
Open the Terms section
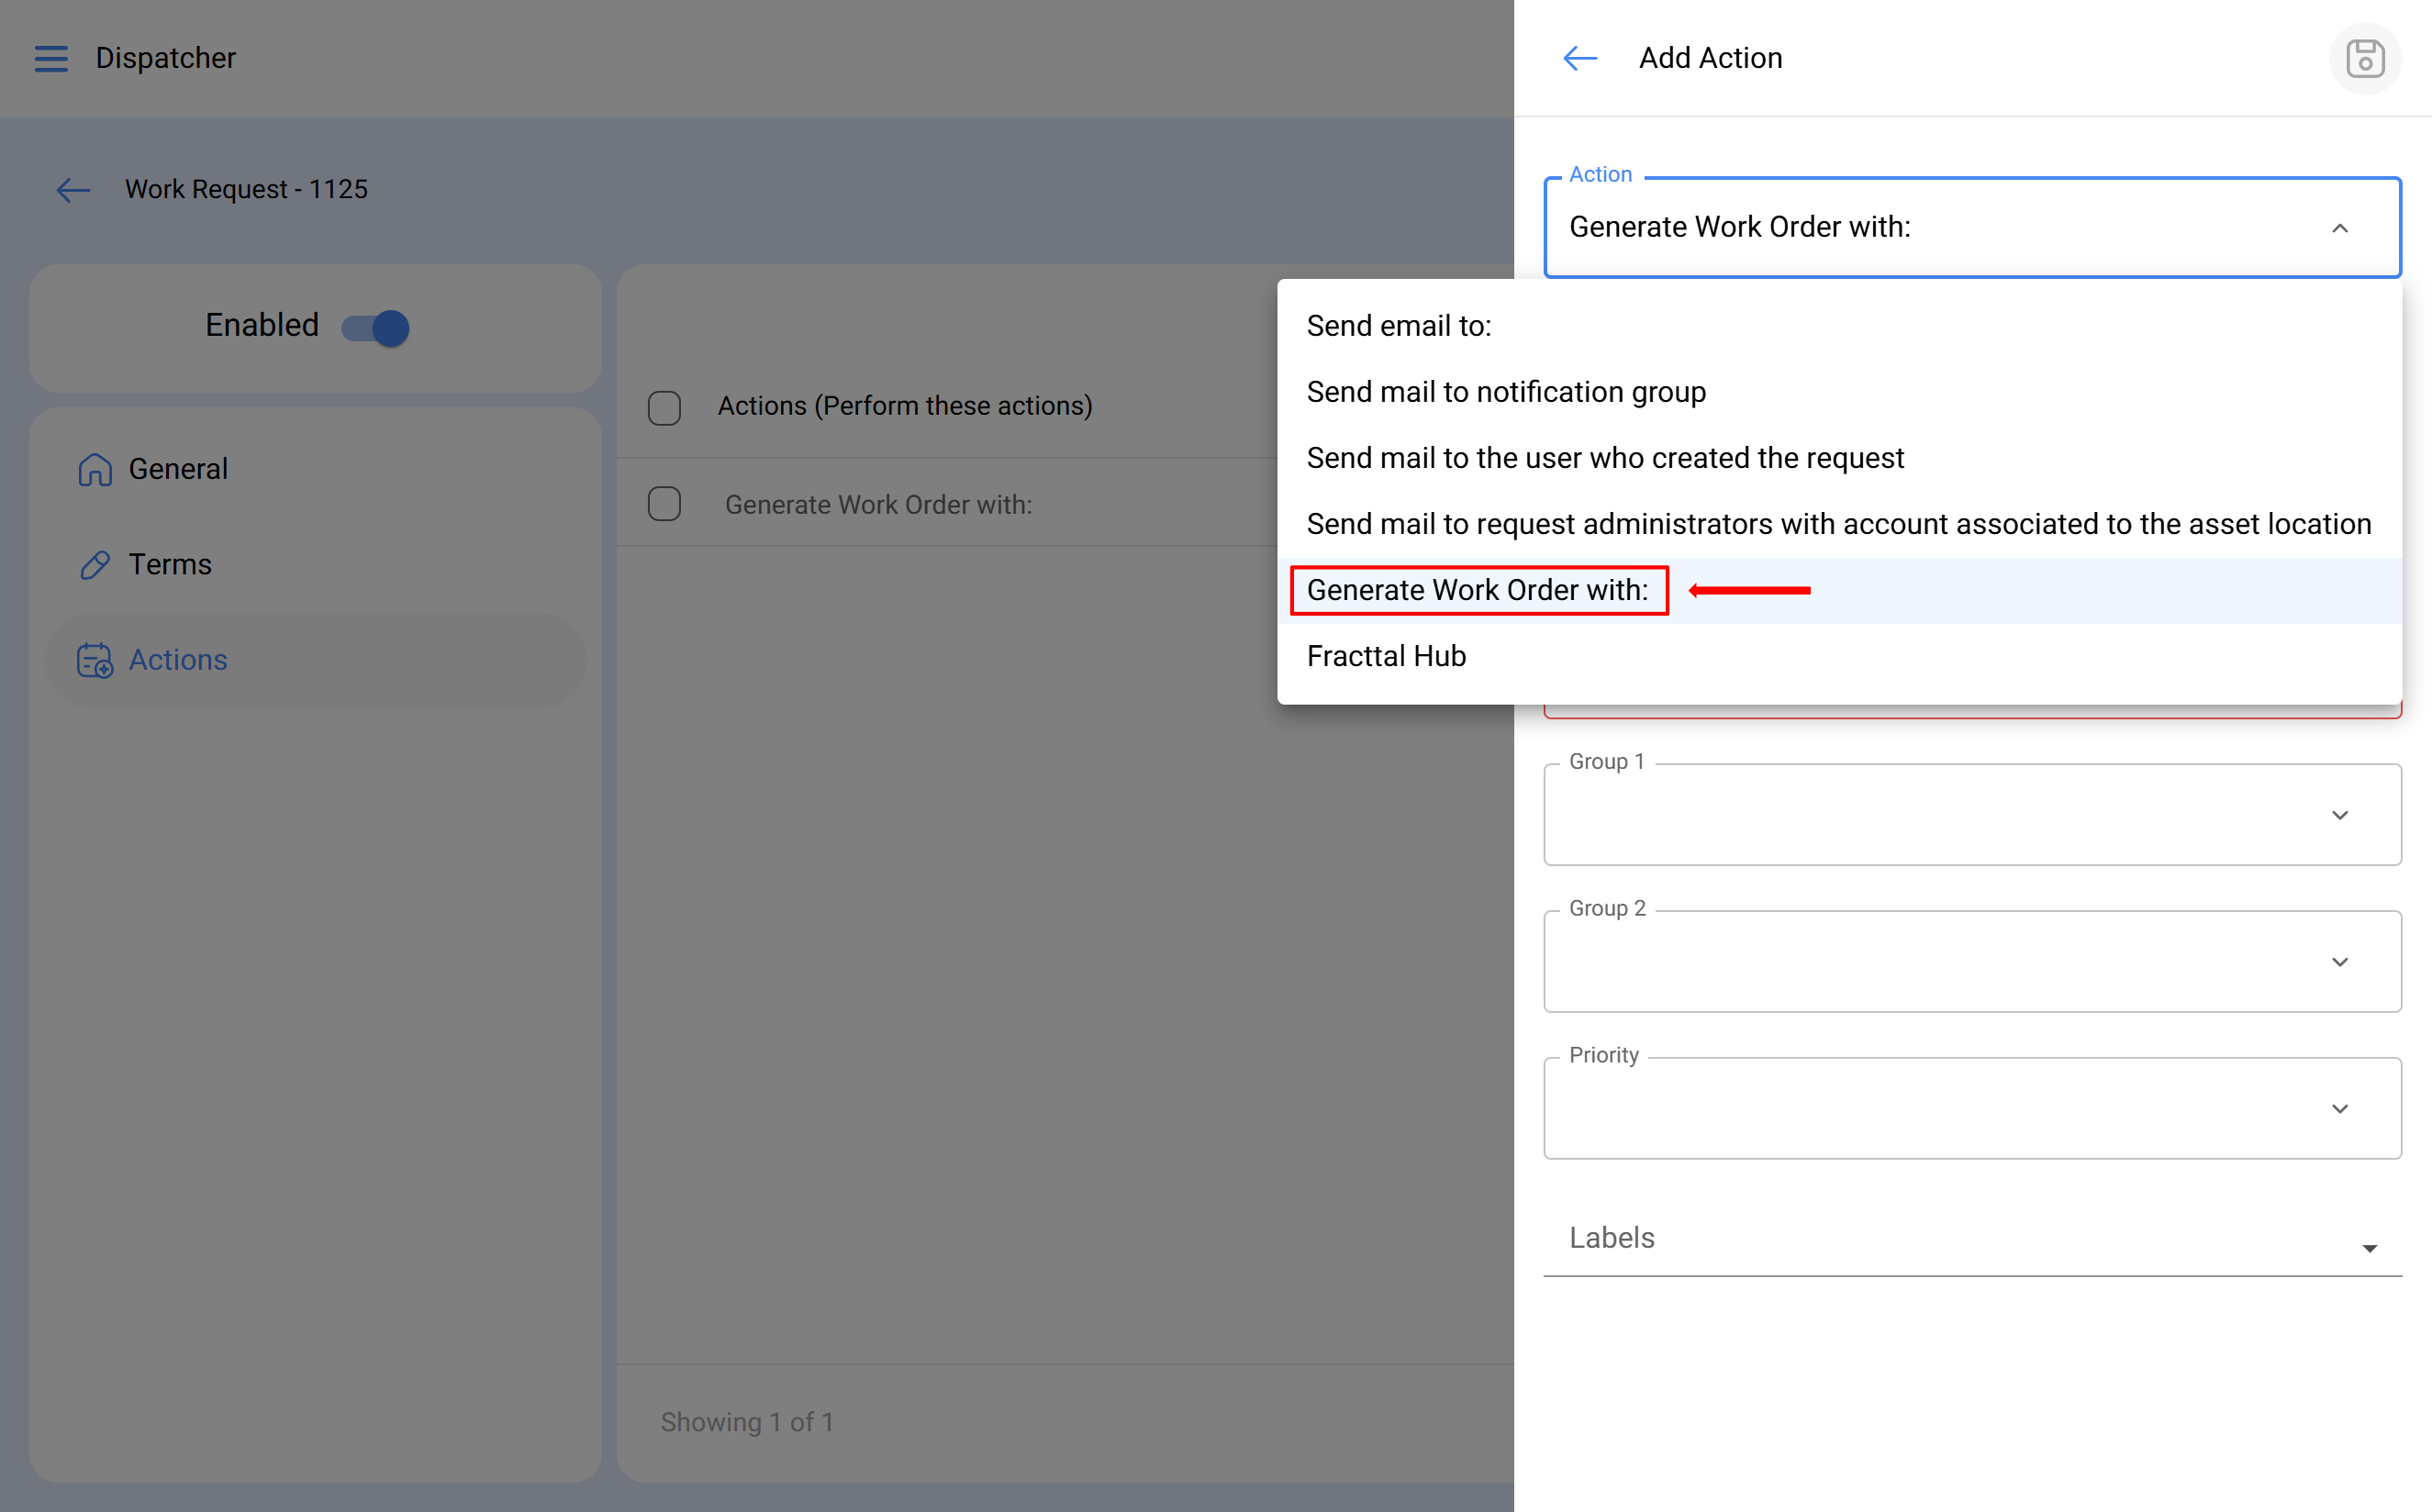[170, 565]
